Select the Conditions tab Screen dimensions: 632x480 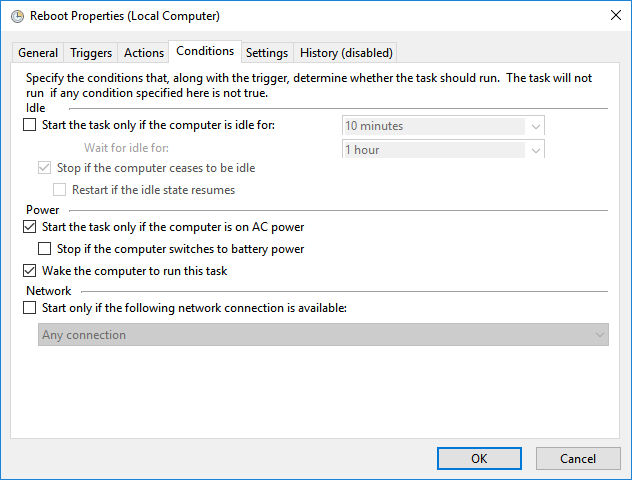pyautogui.click(x=205, y=51)
